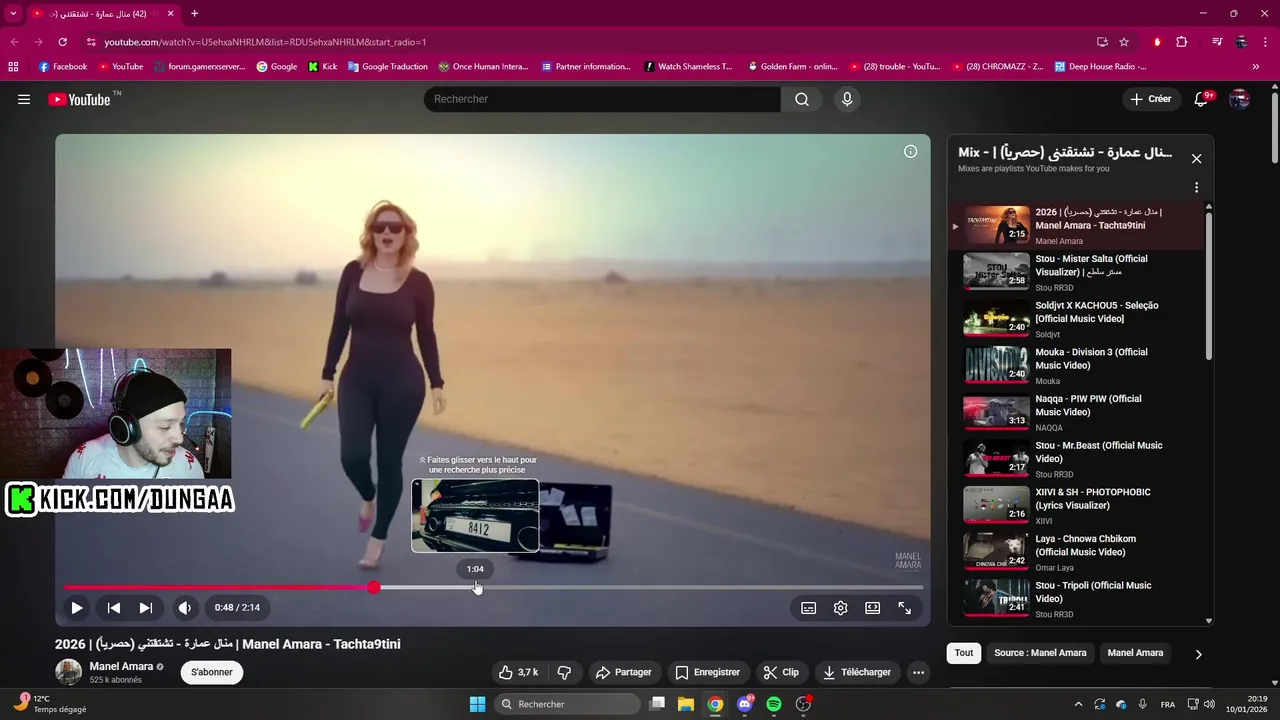Open the Windows Start menu
The height and width of the screenshot is (720, 1280).
(477, 704)
